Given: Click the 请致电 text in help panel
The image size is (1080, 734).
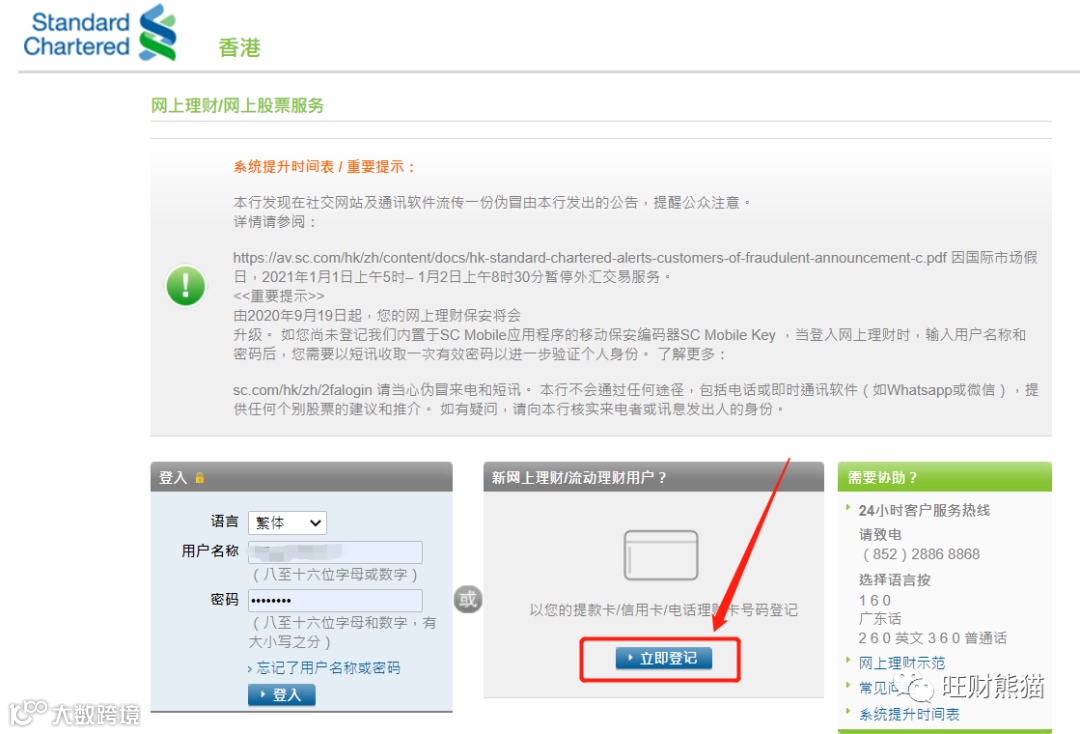Looking at the screenshot, I should (x=880, y=534).
